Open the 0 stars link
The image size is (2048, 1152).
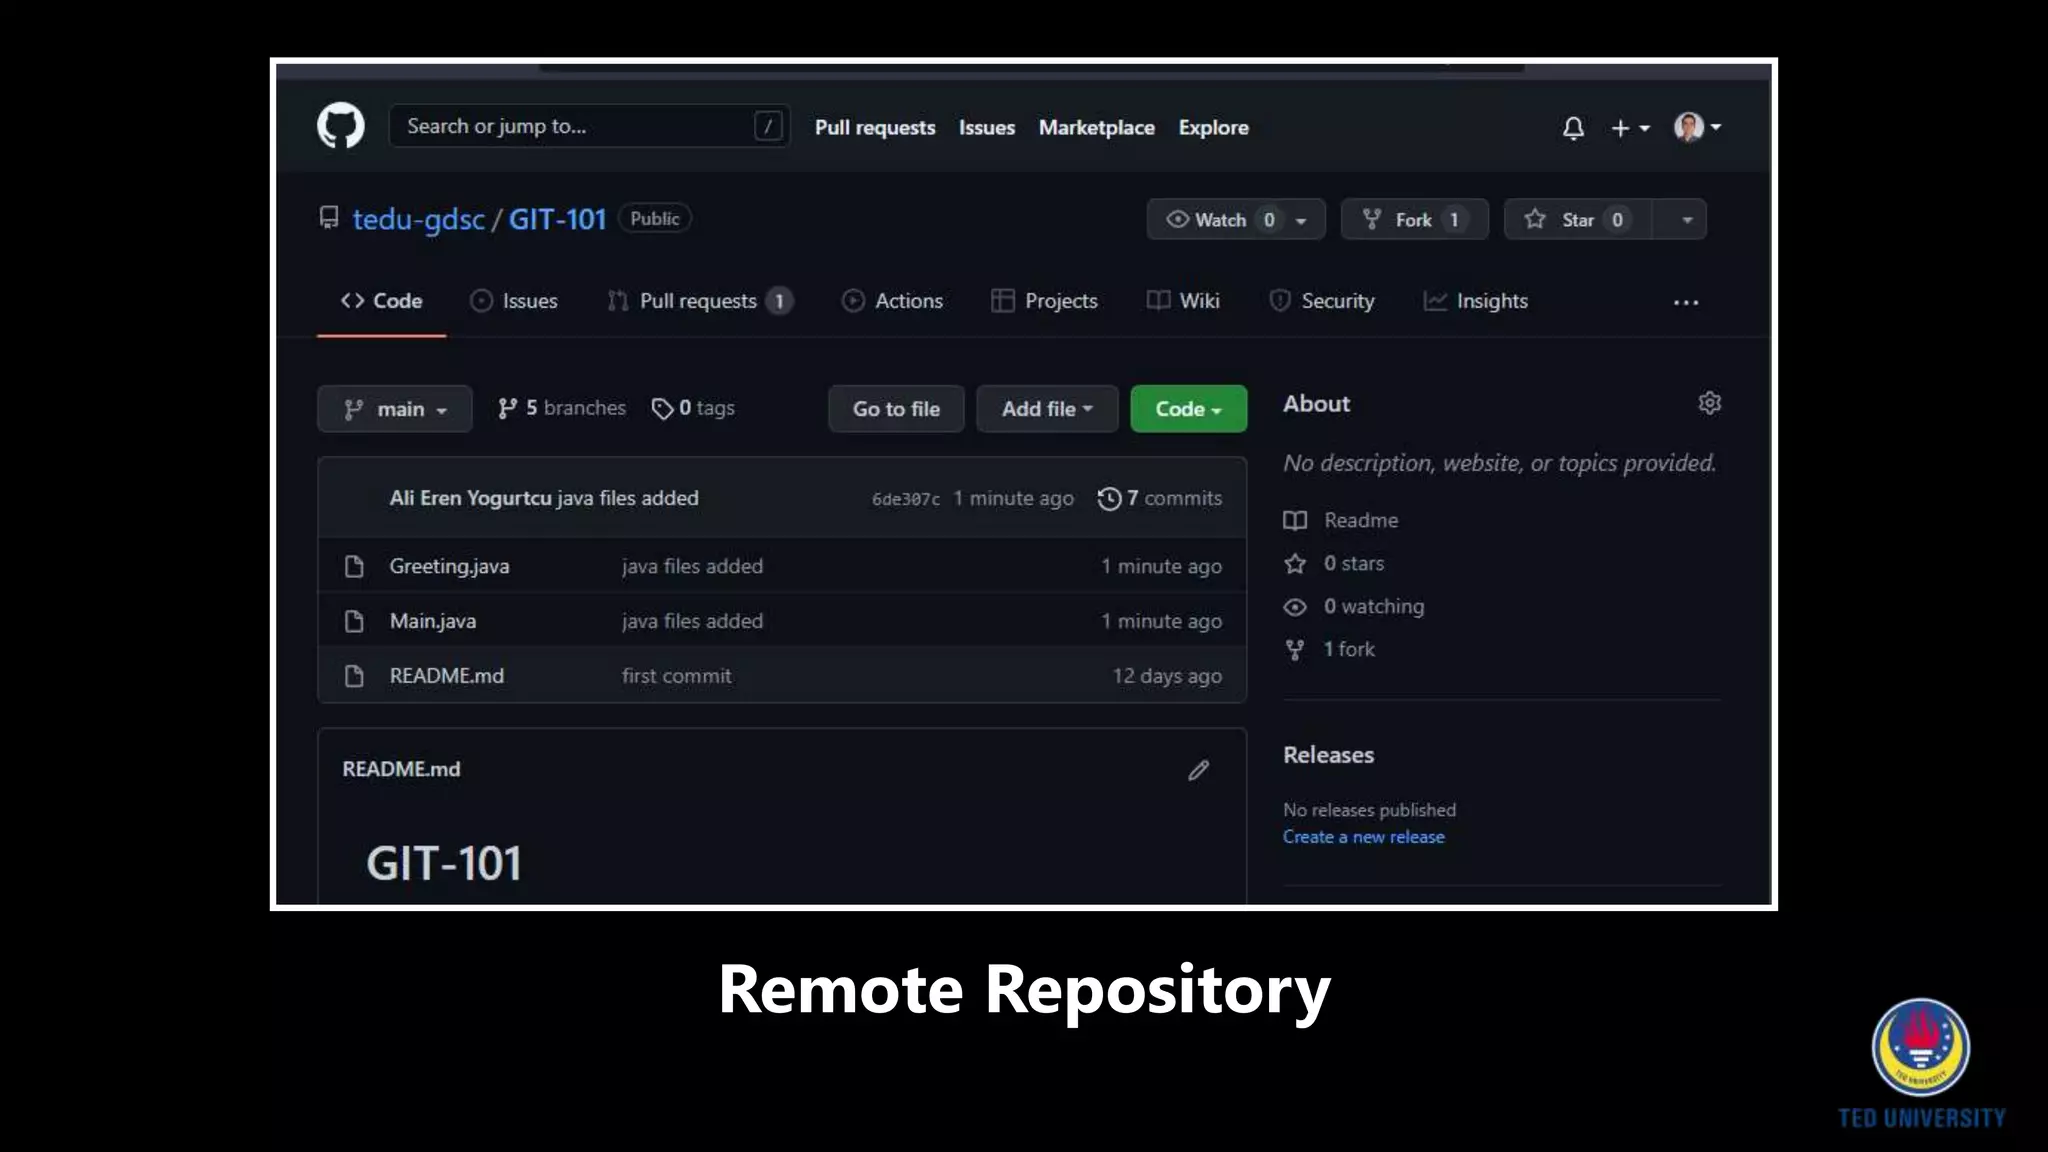pos(1334,563)
